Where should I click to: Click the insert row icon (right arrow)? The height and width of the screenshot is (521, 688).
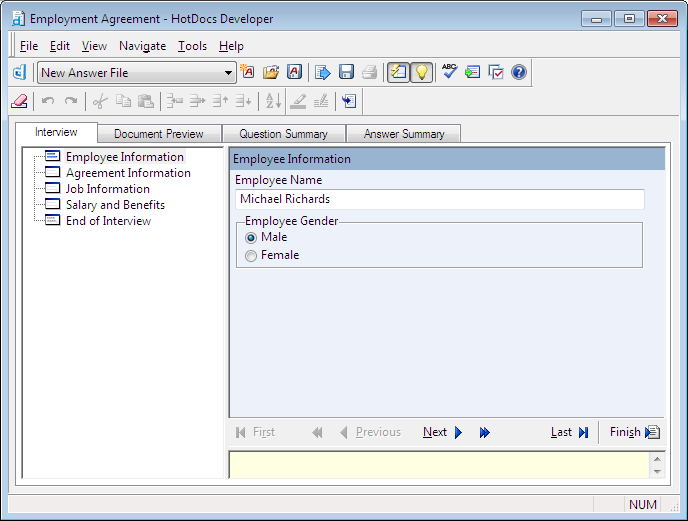(x=197, y=101)
